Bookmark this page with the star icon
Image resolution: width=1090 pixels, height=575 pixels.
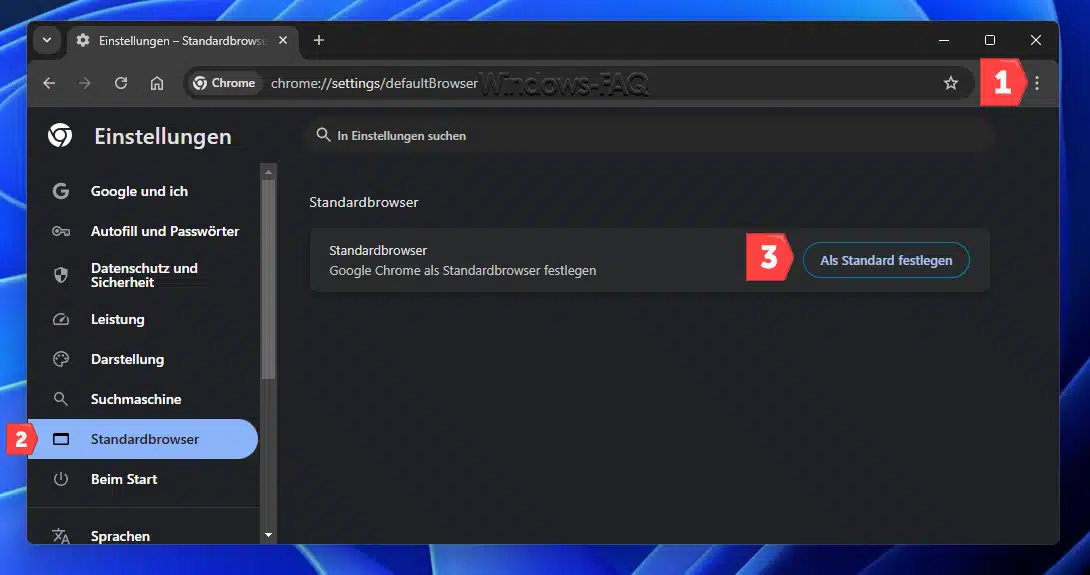[x=950, y=83]
